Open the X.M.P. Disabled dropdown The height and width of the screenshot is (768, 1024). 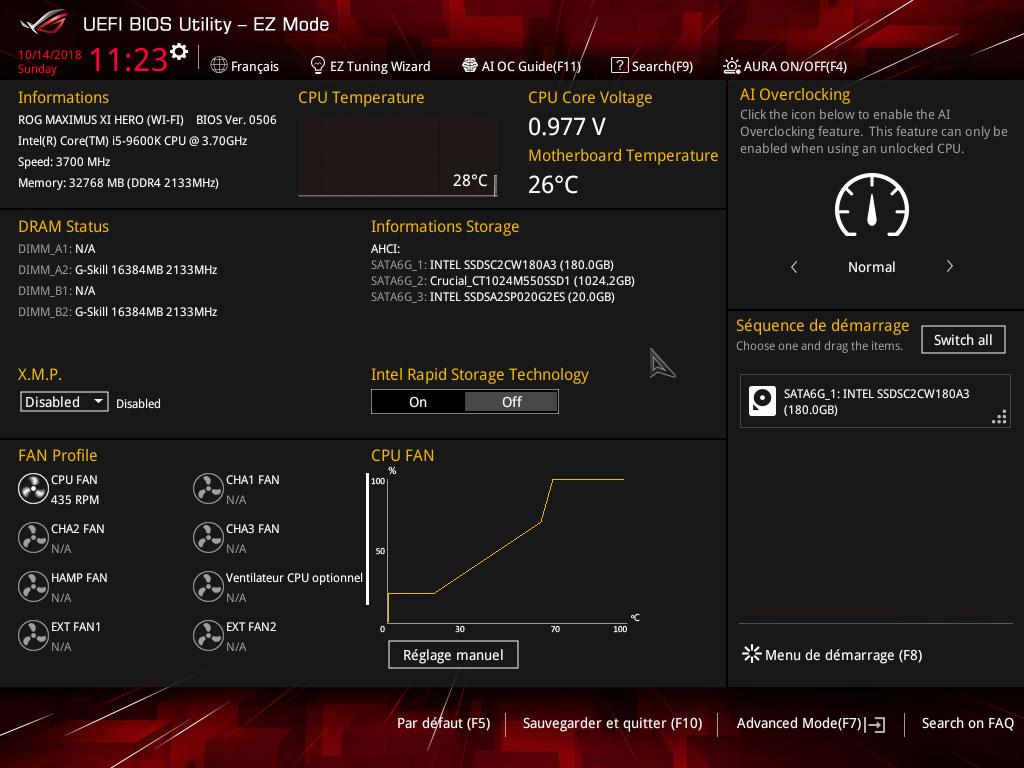point(65,402)
